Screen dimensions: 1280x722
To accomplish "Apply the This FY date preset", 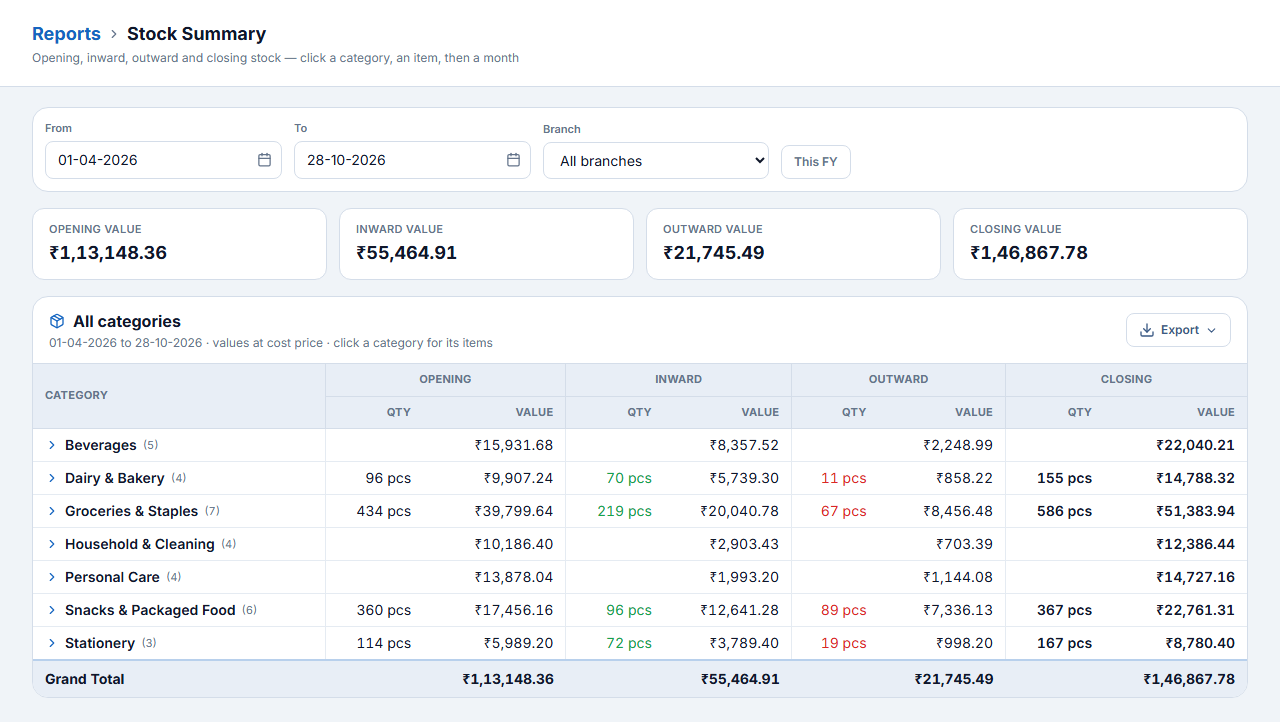I will tap(816, 162).
